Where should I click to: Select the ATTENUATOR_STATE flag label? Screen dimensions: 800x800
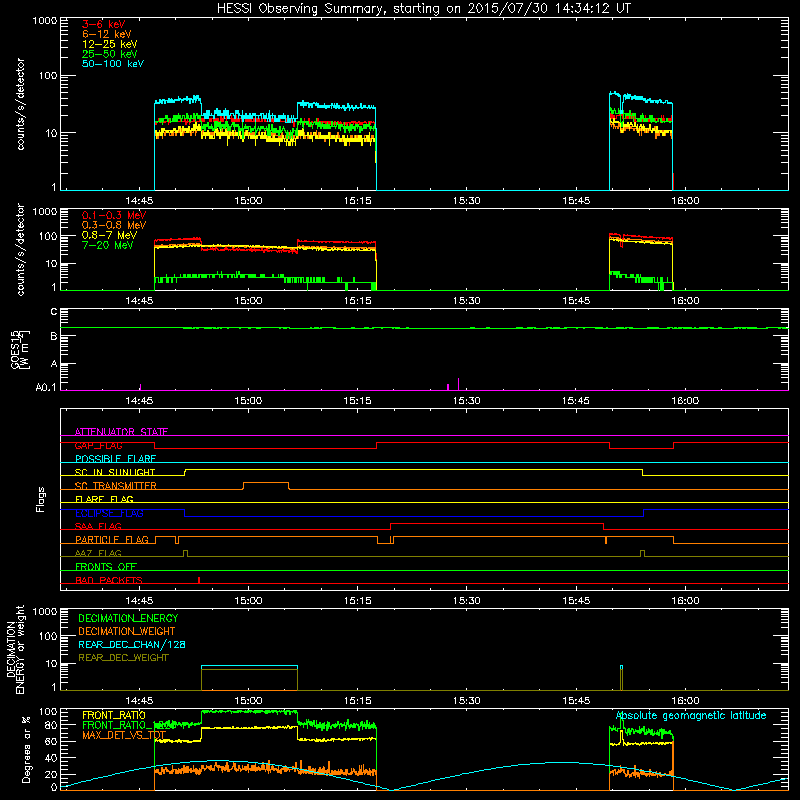coord(121,432)
